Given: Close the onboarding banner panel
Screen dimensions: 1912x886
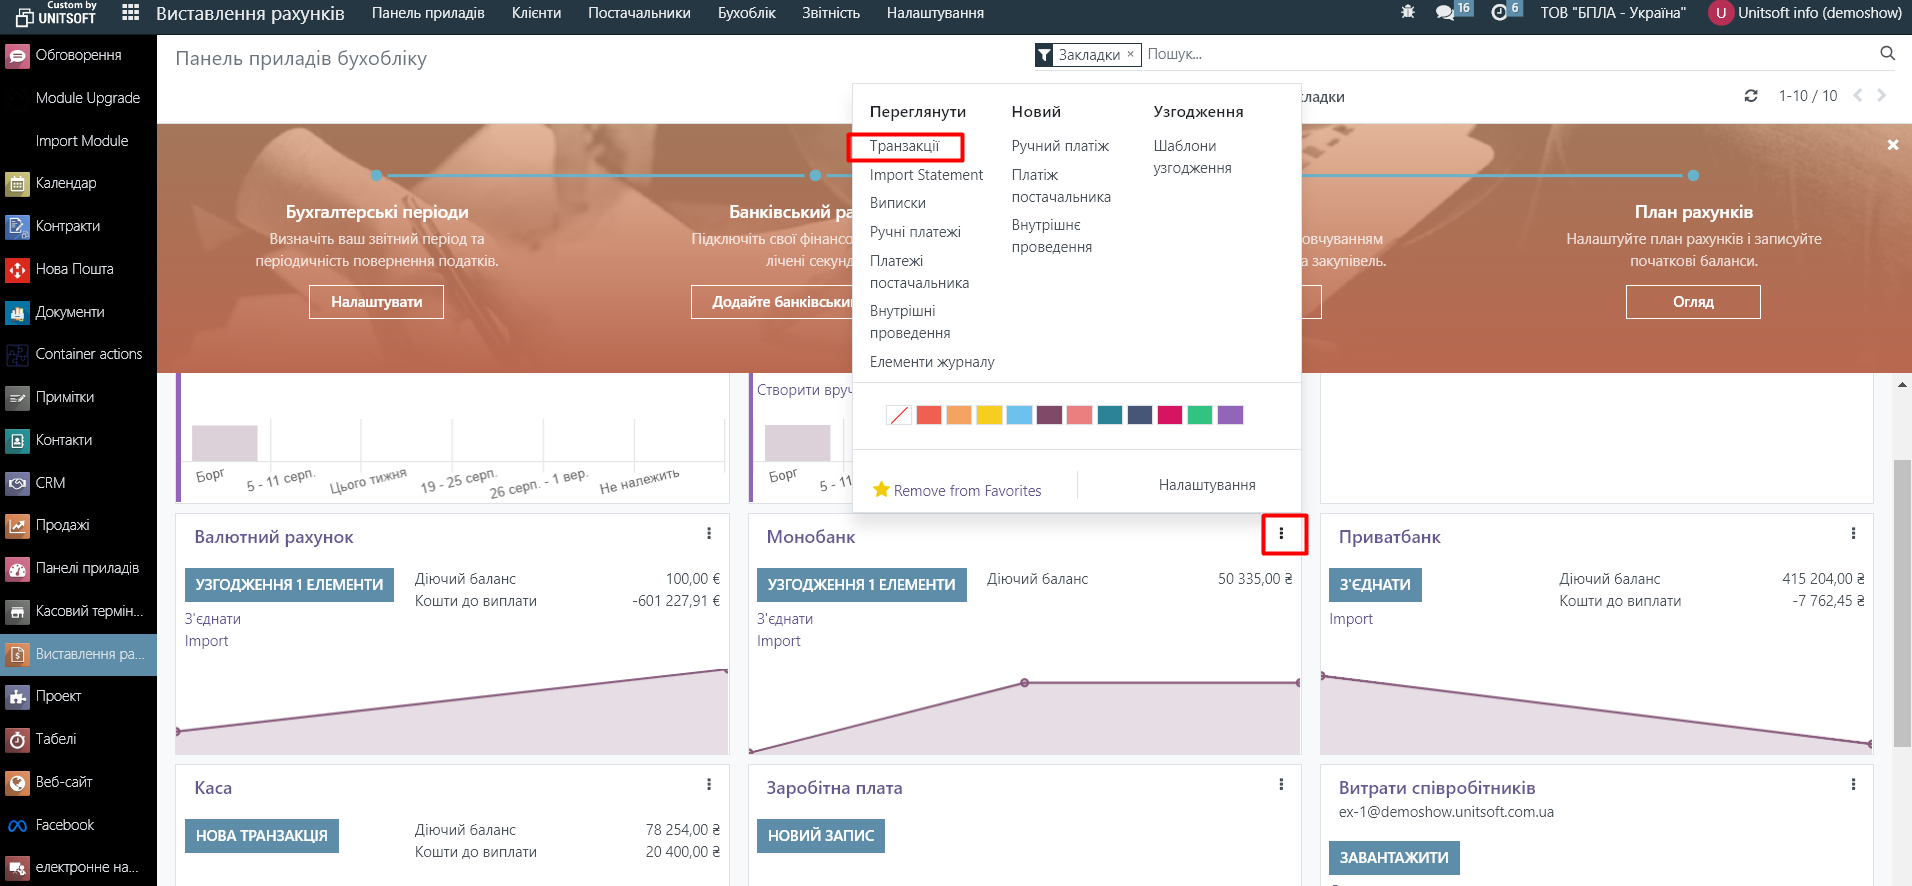Looking at the screenshot, I should (x=1892, y=145).
